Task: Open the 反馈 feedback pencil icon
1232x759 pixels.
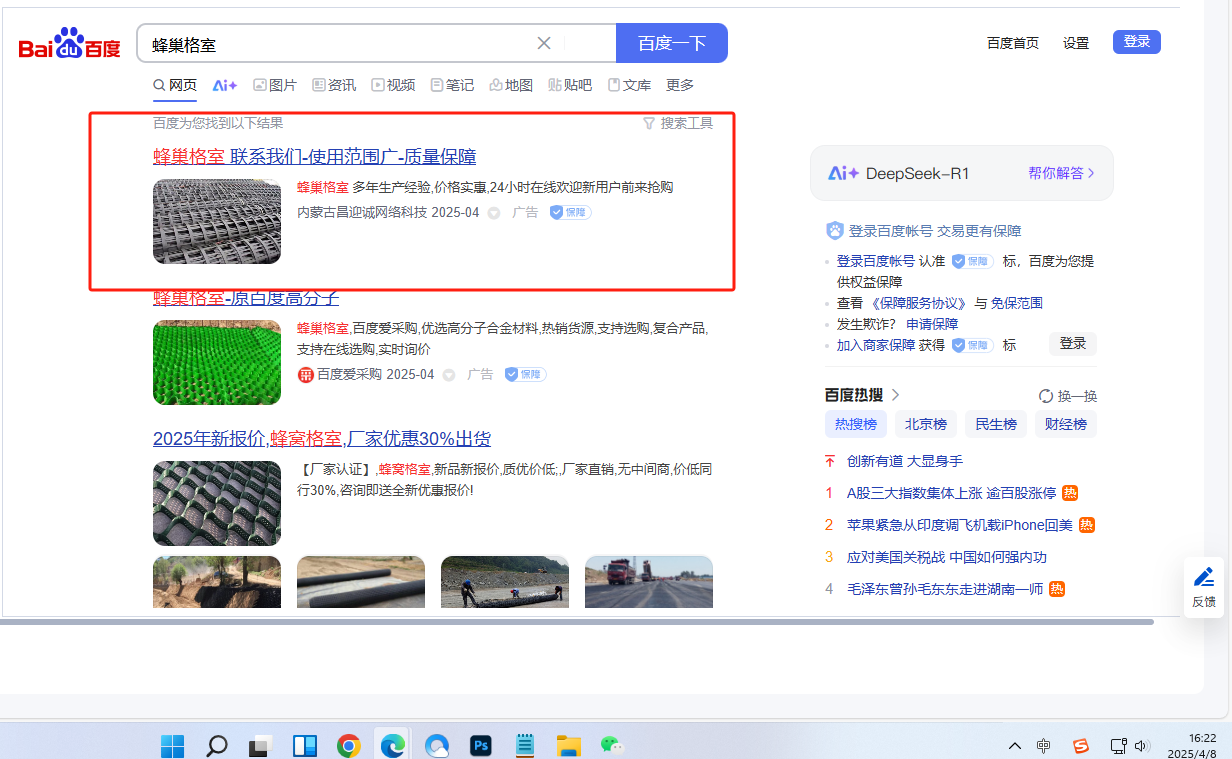Action: point(1204,577)
